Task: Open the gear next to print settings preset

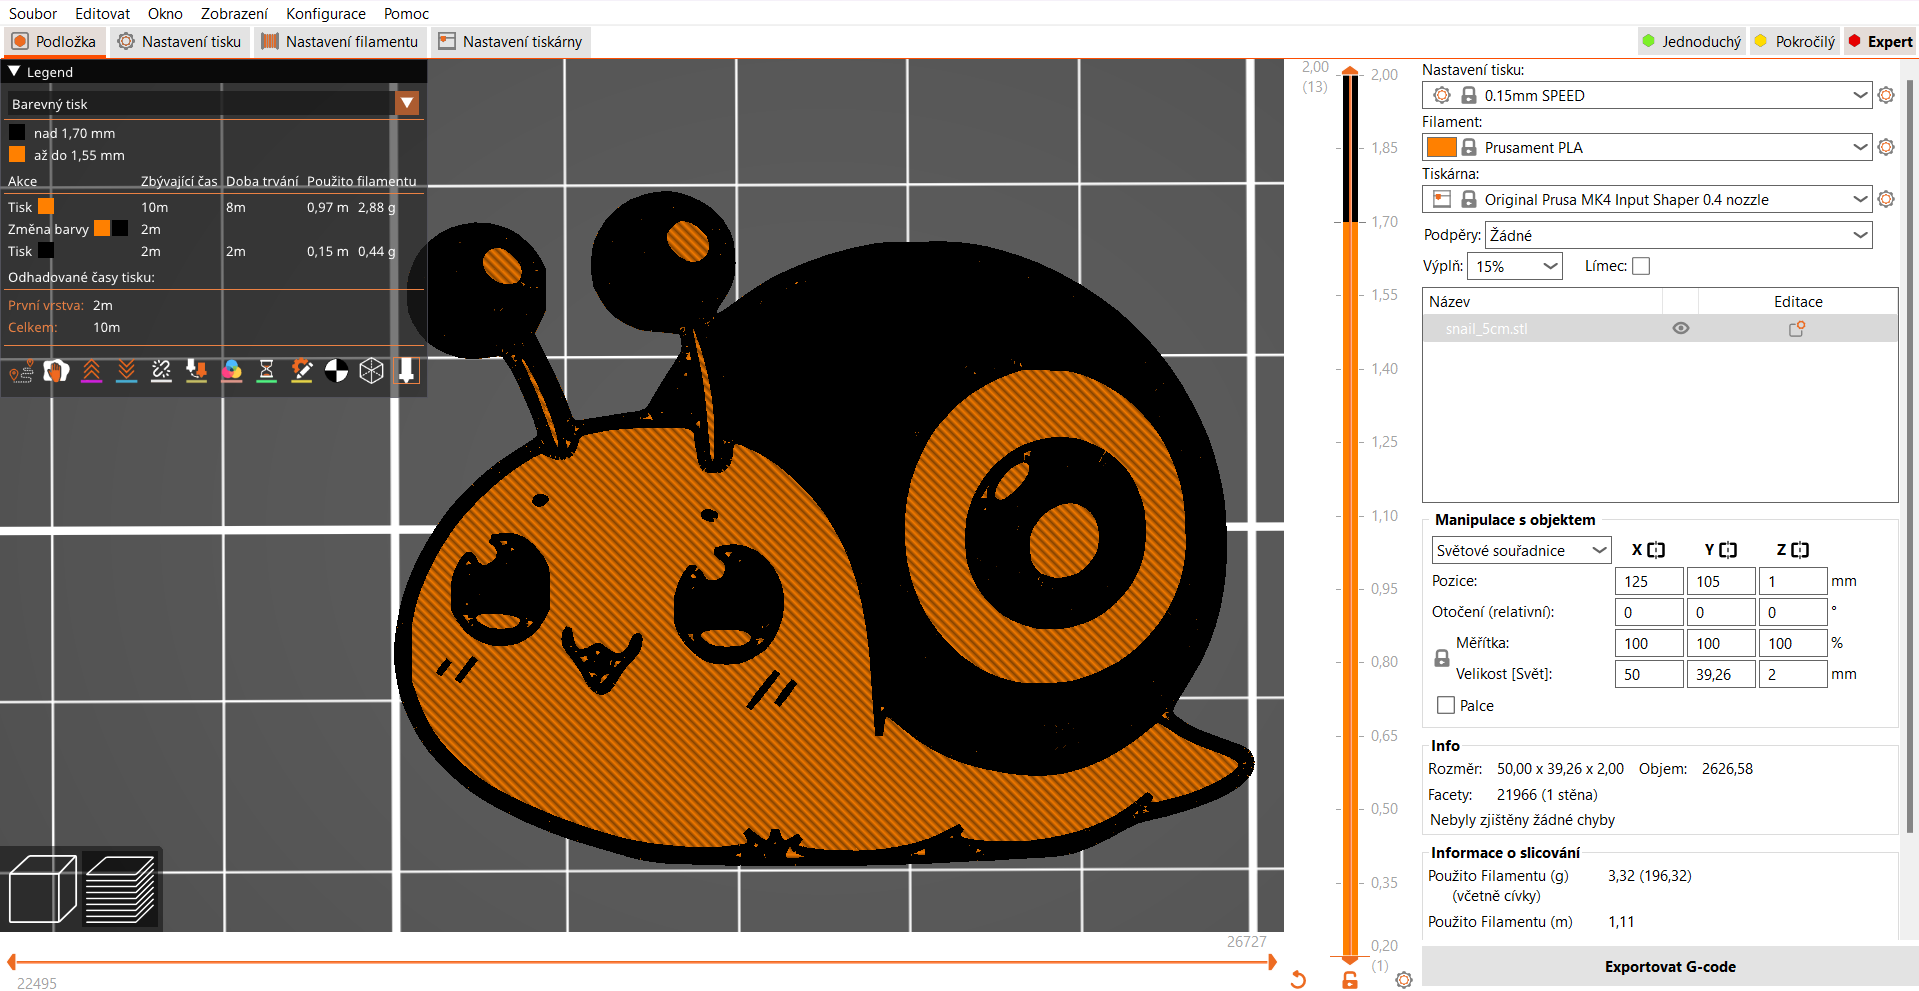Action: (x=1886, y=95)
